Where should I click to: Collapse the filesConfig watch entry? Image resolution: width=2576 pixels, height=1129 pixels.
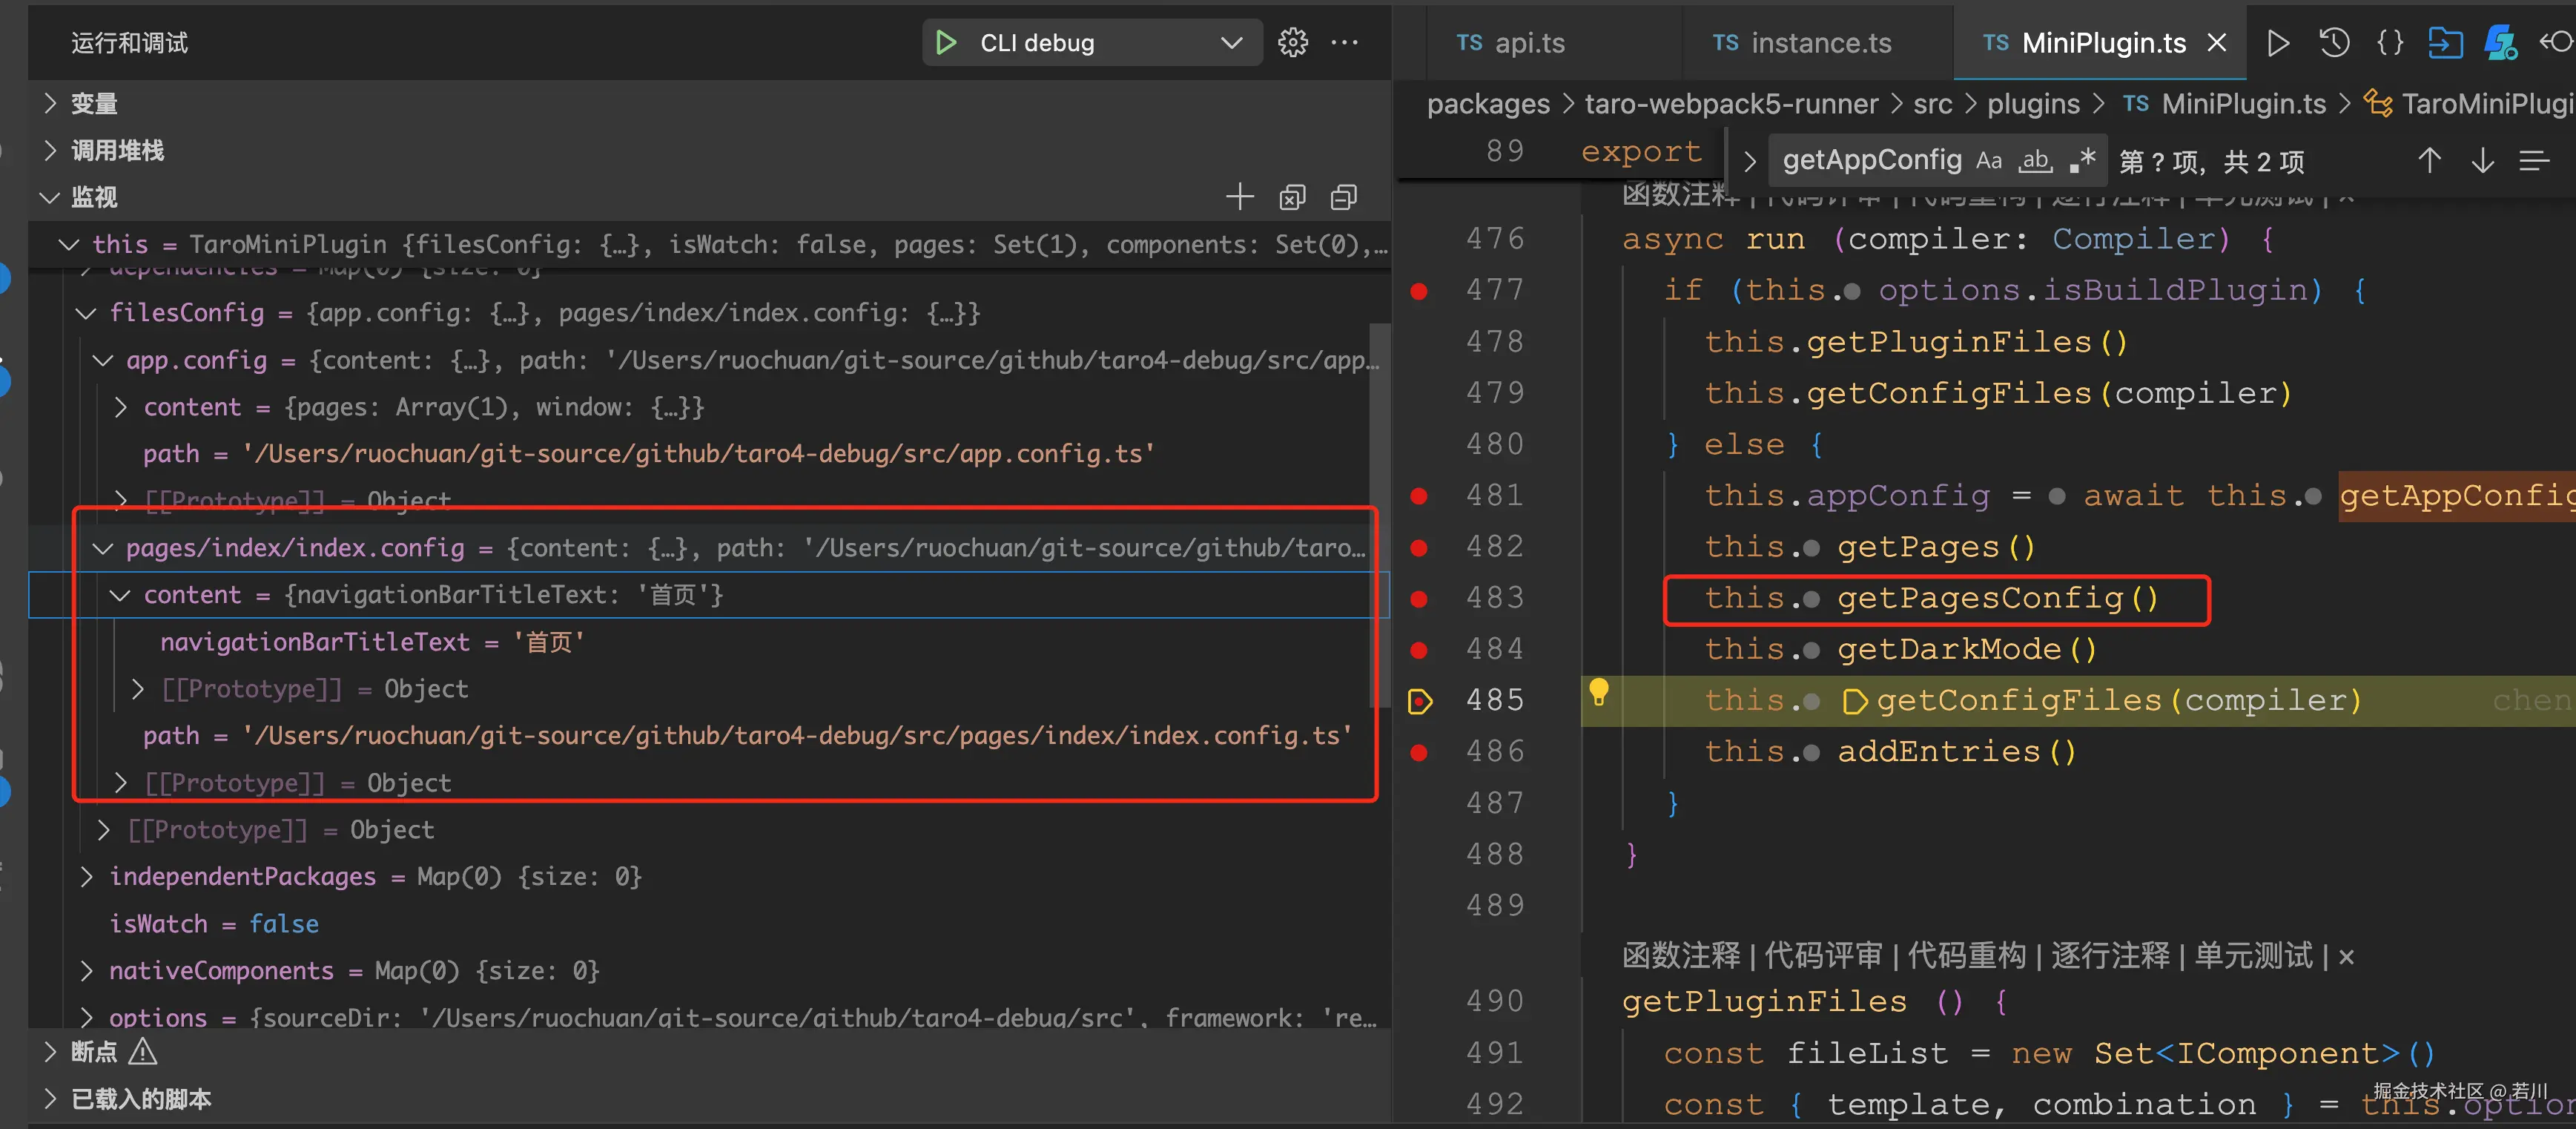[85, 313]
